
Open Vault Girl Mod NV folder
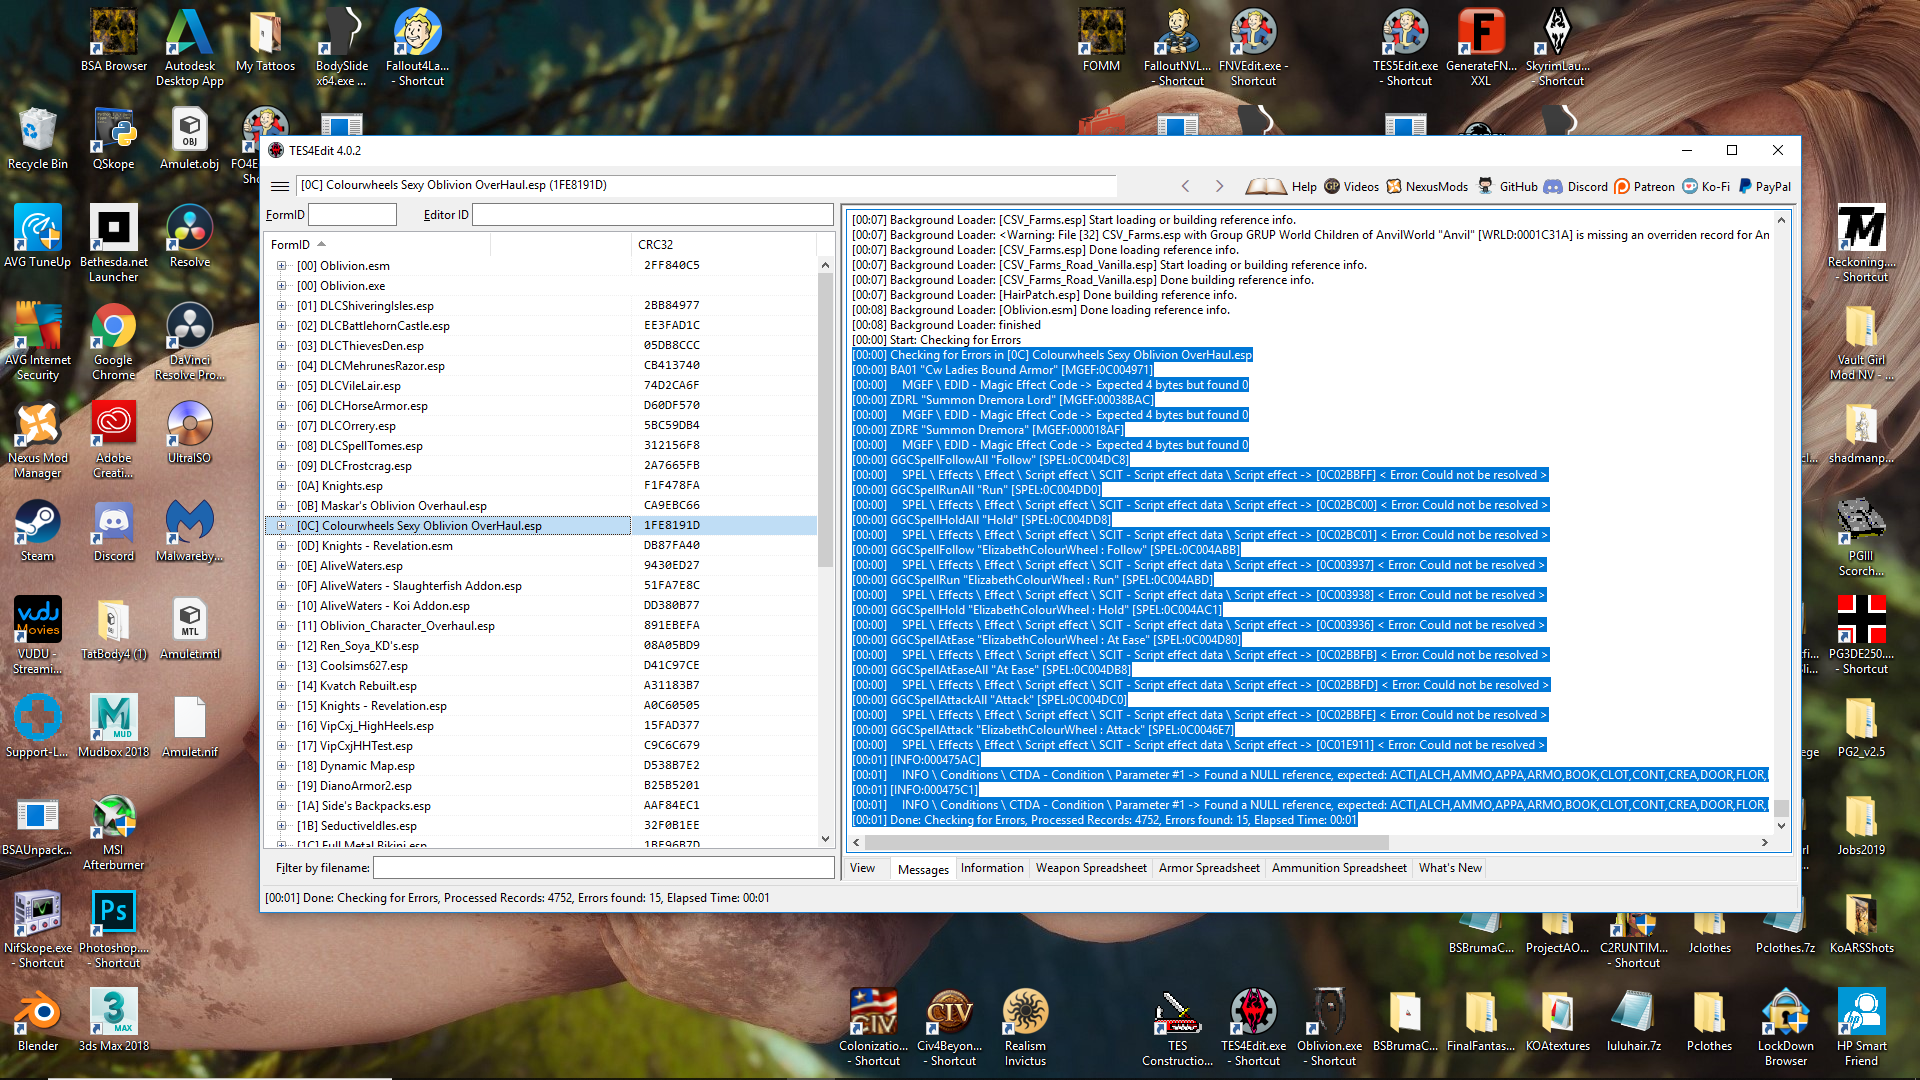point(1861,341)
